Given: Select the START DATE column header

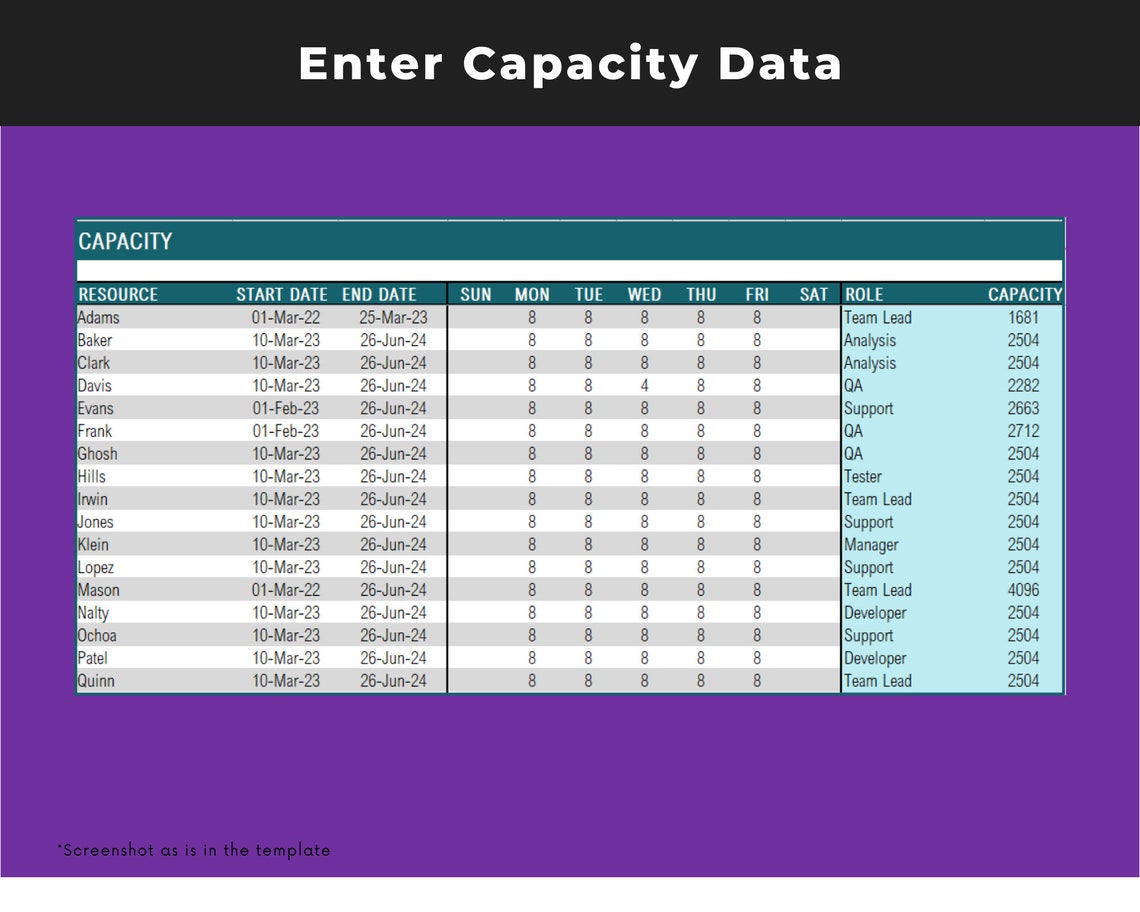Looking at the screenshot, I should (x=281, y=295).
